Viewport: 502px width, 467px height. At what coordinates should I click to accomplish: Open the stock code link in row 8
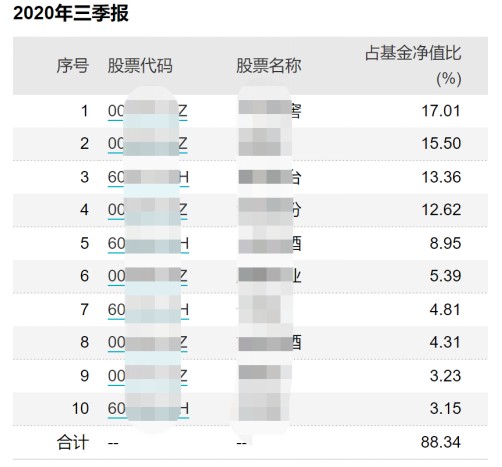point(148,343)
